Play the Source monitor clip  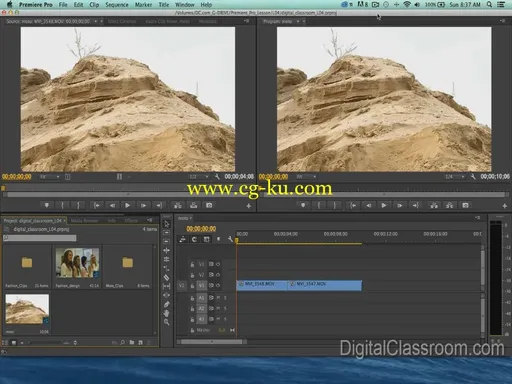(127, 205)
